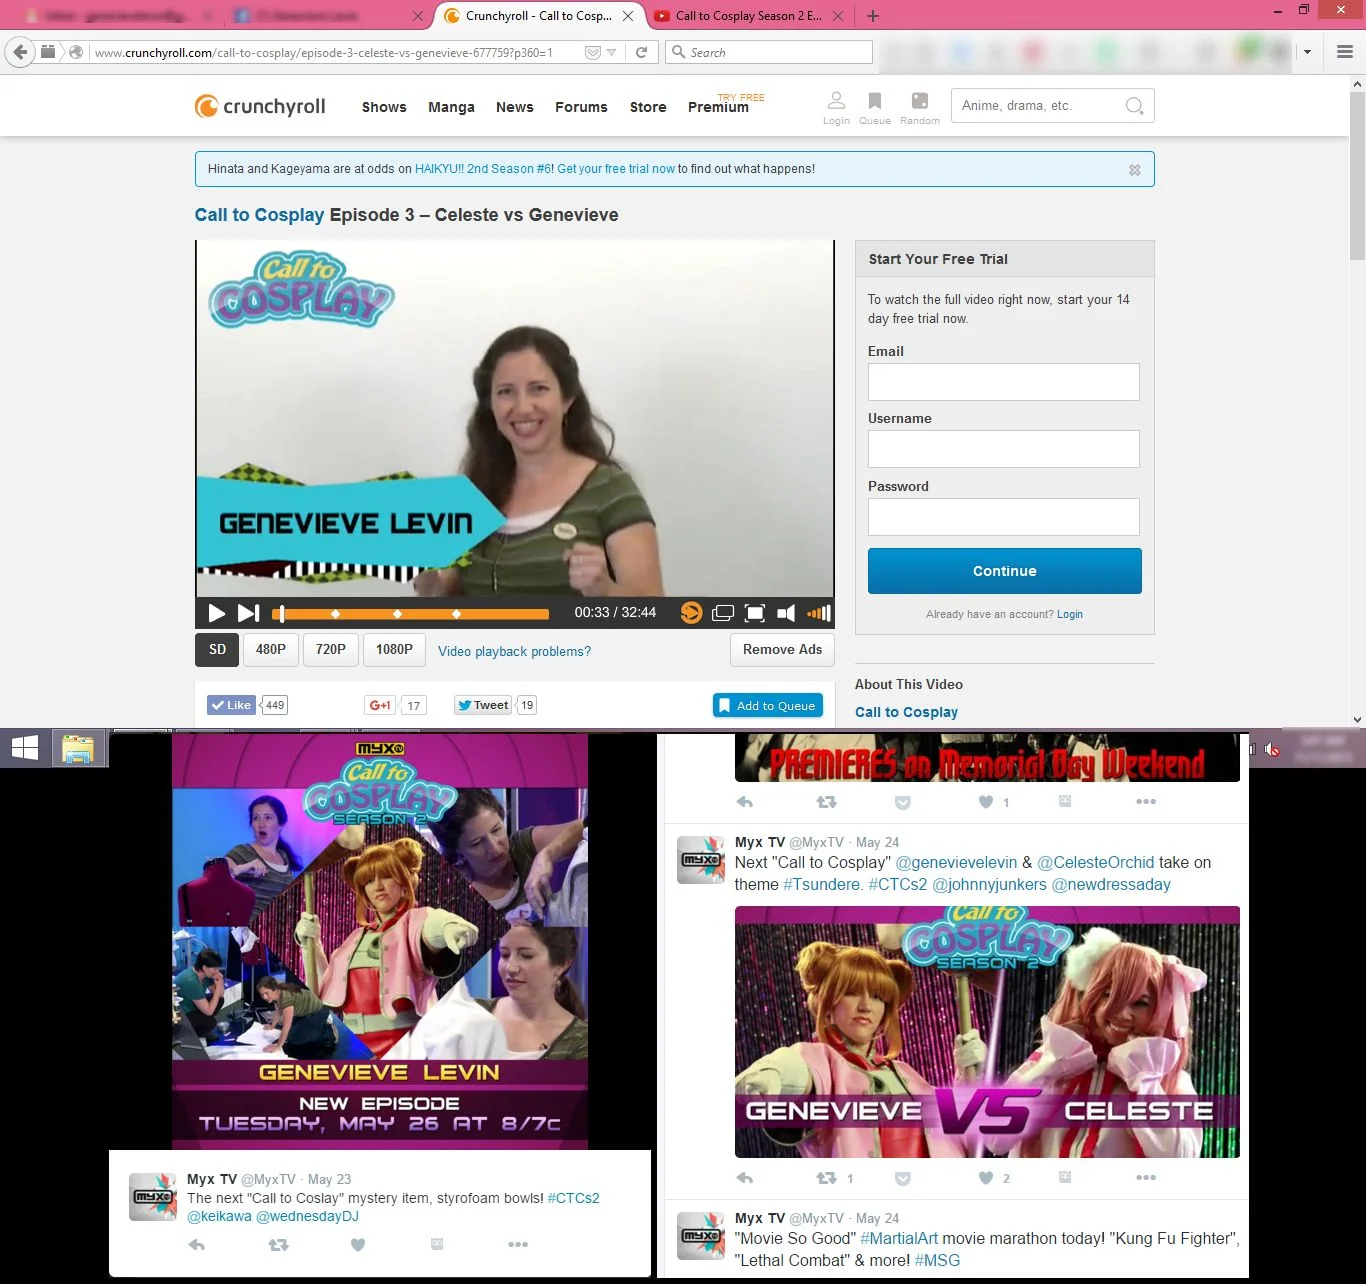The width and height of the screenshot is (1366, 1284).
Task: Reply to the styrofoam bowls tweet
Action: [197, 1245]
